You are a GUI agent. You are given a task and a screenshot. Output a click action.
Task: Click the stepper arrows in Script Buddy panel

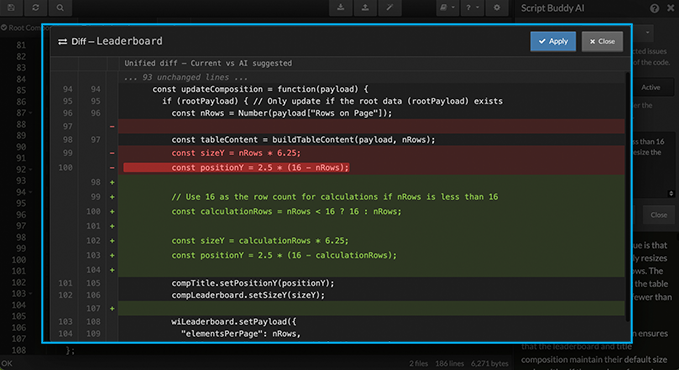pos(671,193)
